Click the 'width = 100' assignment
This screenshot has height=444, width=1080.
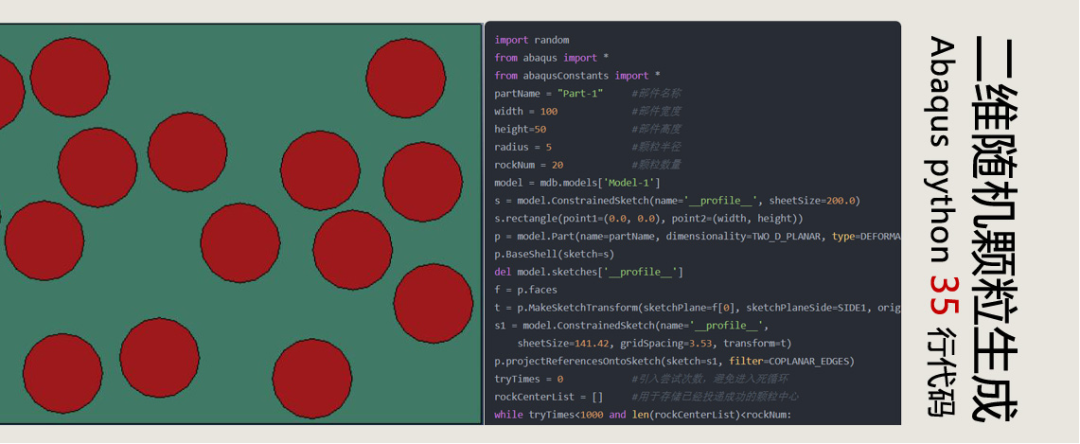tap(526, 112)
